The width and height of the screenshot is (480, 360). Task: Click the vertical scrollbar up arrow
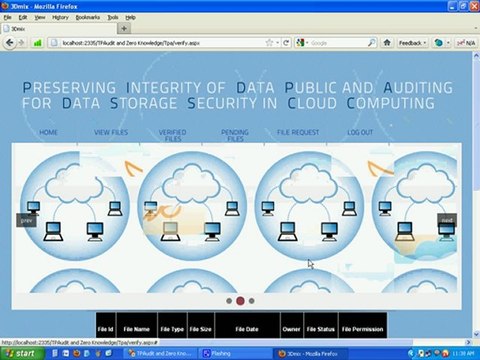(x=476, y=56)
